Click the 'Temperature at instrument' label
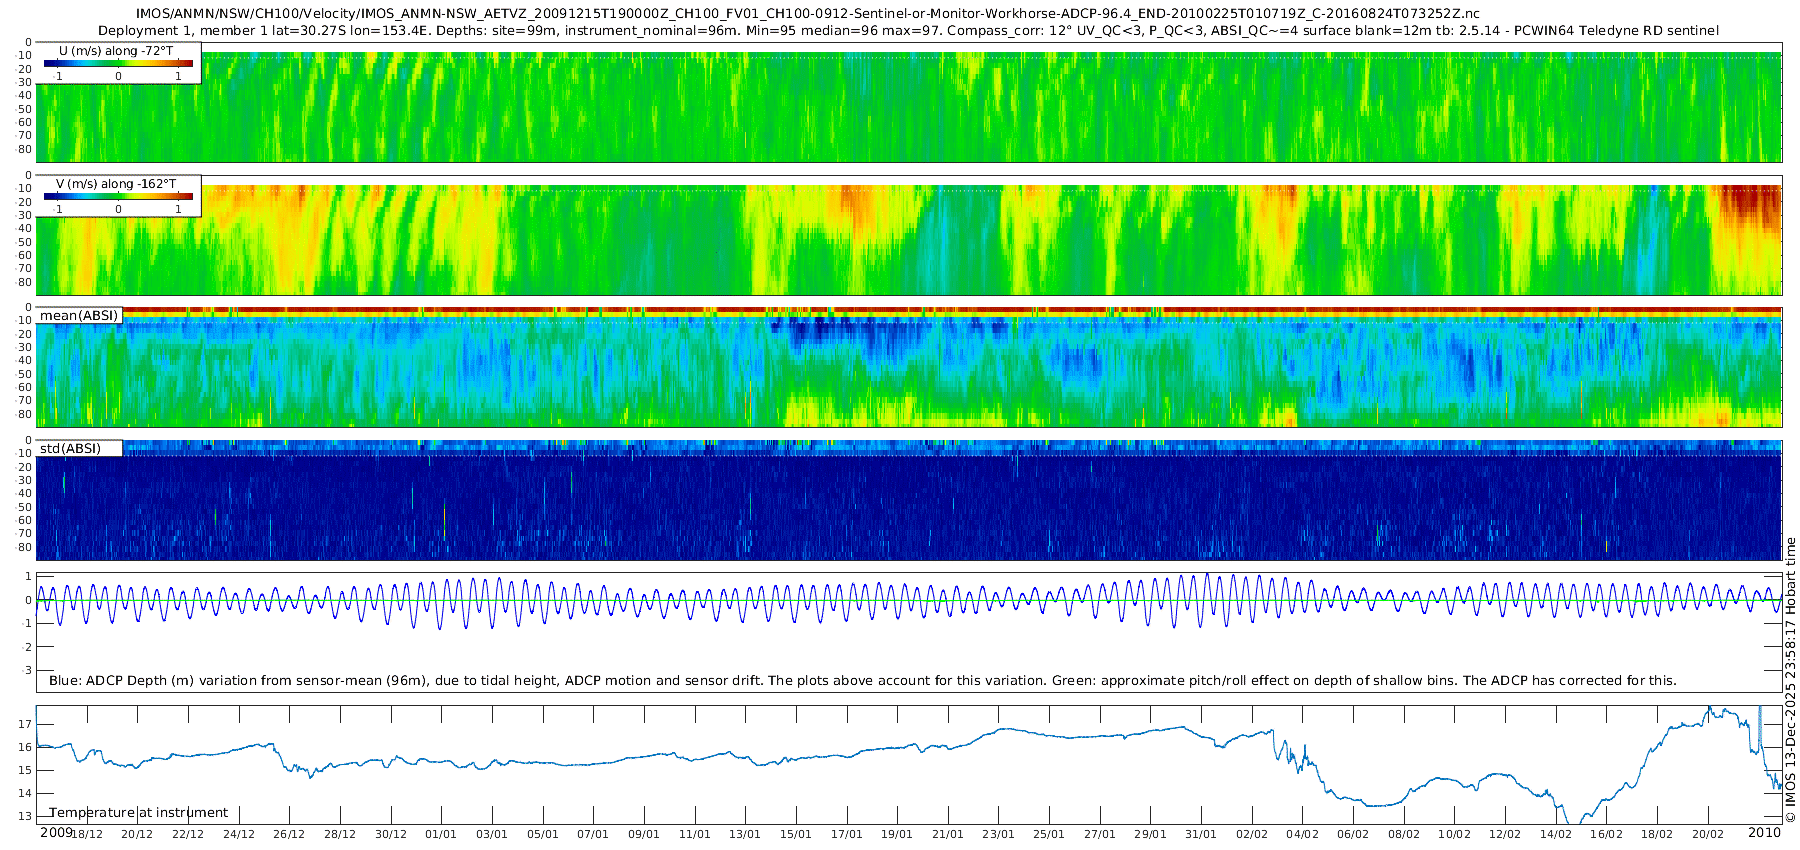This screenshot has width=1800, height=850. (x=139, y=813)
